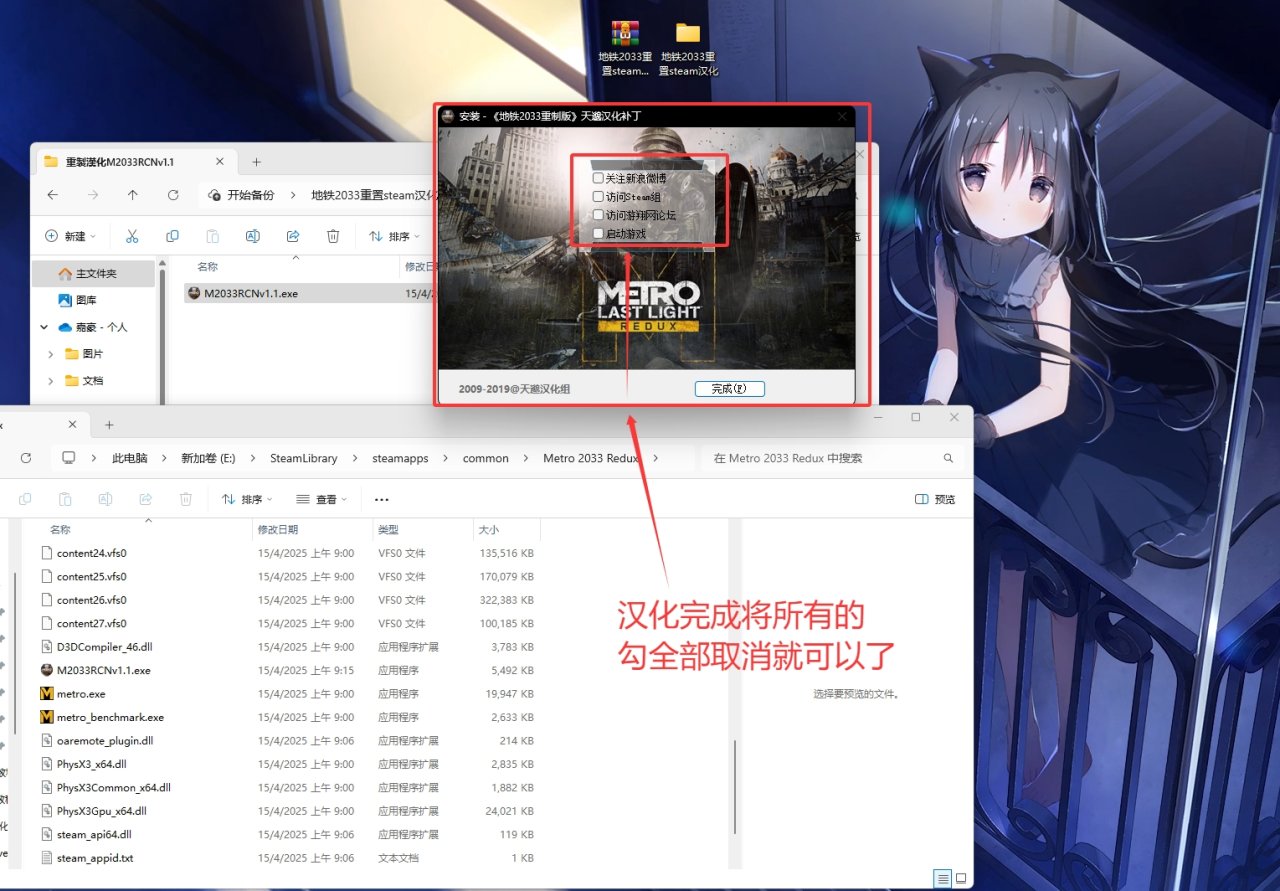Click the 新加卷 (E:) breadcrumb
1280x891 pixels.
tap(208, 458)
